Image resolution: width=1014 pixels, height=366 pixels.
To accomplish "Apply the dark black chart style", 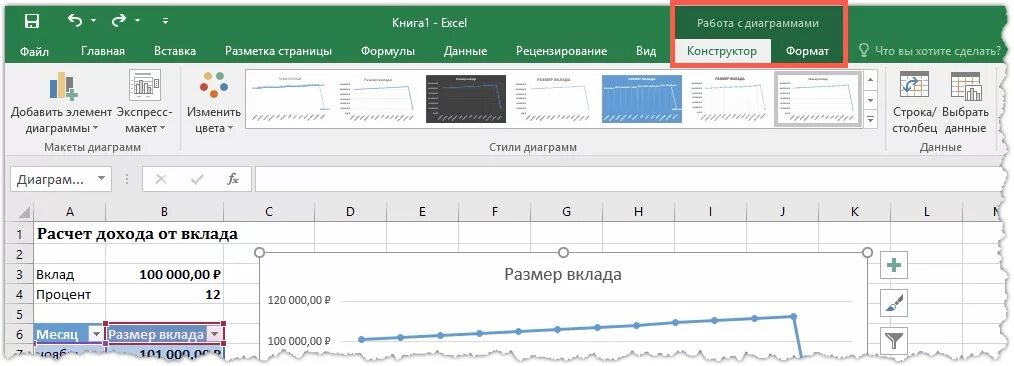I will (x=465, y=98).
